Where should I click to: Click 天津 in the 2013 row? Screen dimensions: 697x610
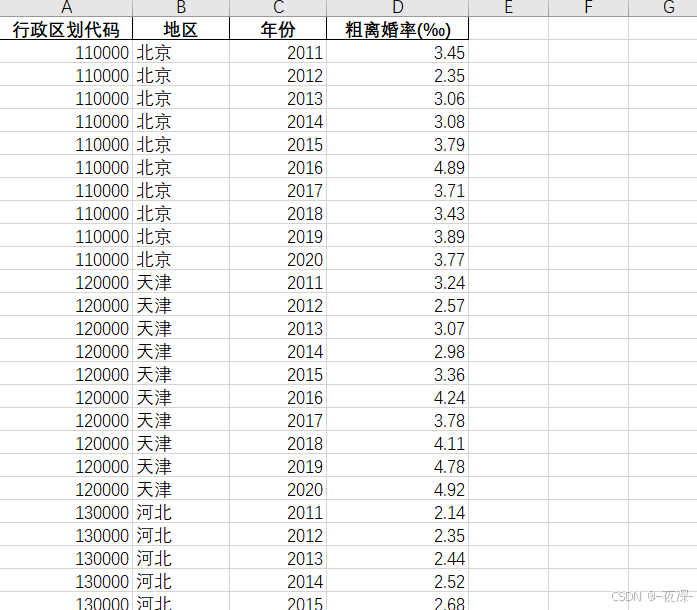click(181, 329)
